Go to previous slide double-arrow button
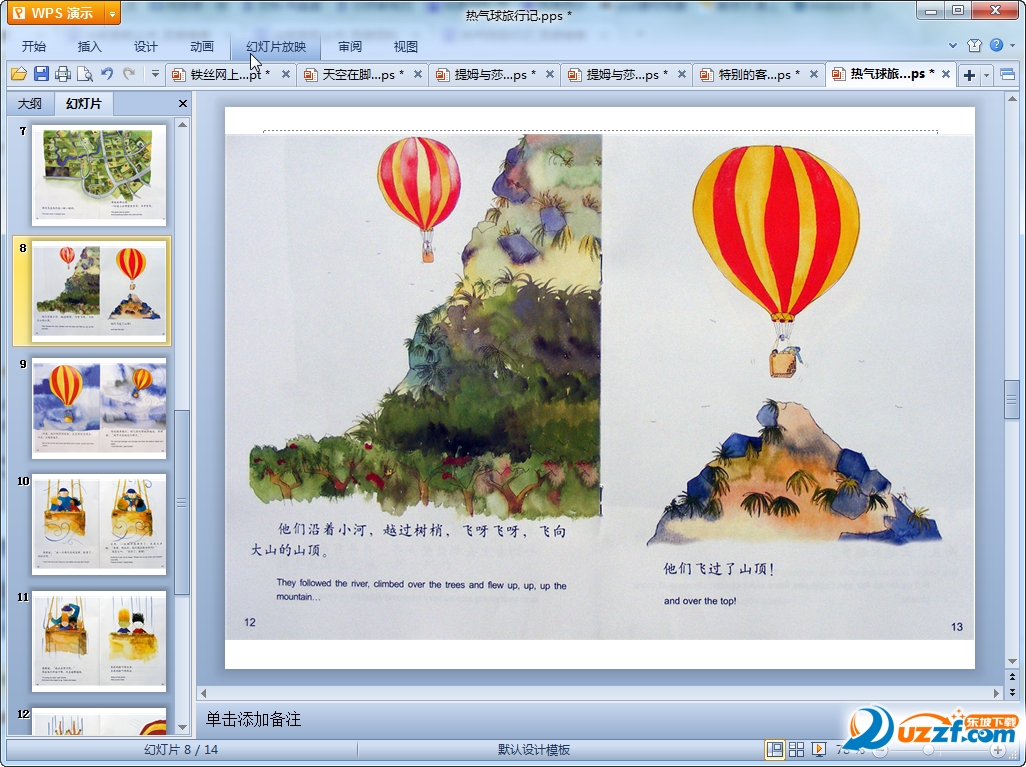The image size is (1026, 767). tap(1012, 677)
